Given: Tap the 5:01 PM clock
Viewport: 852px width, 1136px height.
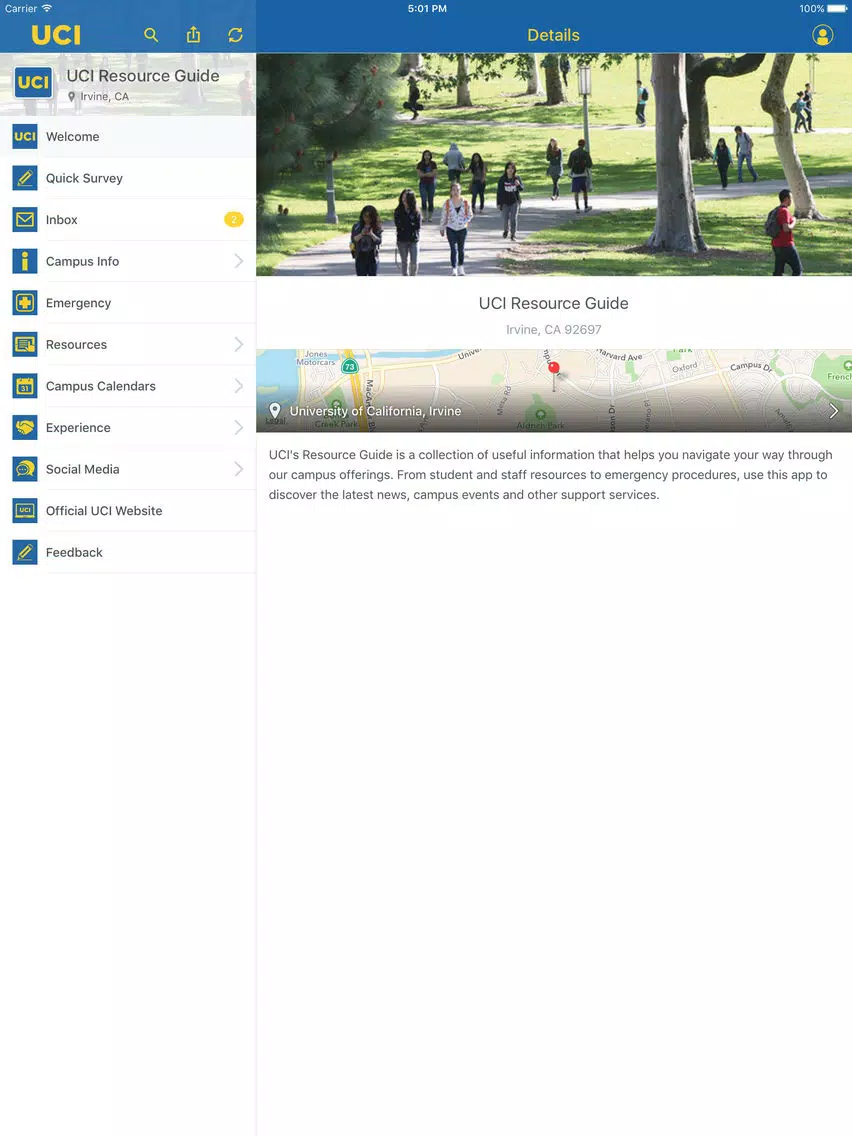Looking at the screenshot, I should point(427,9).
